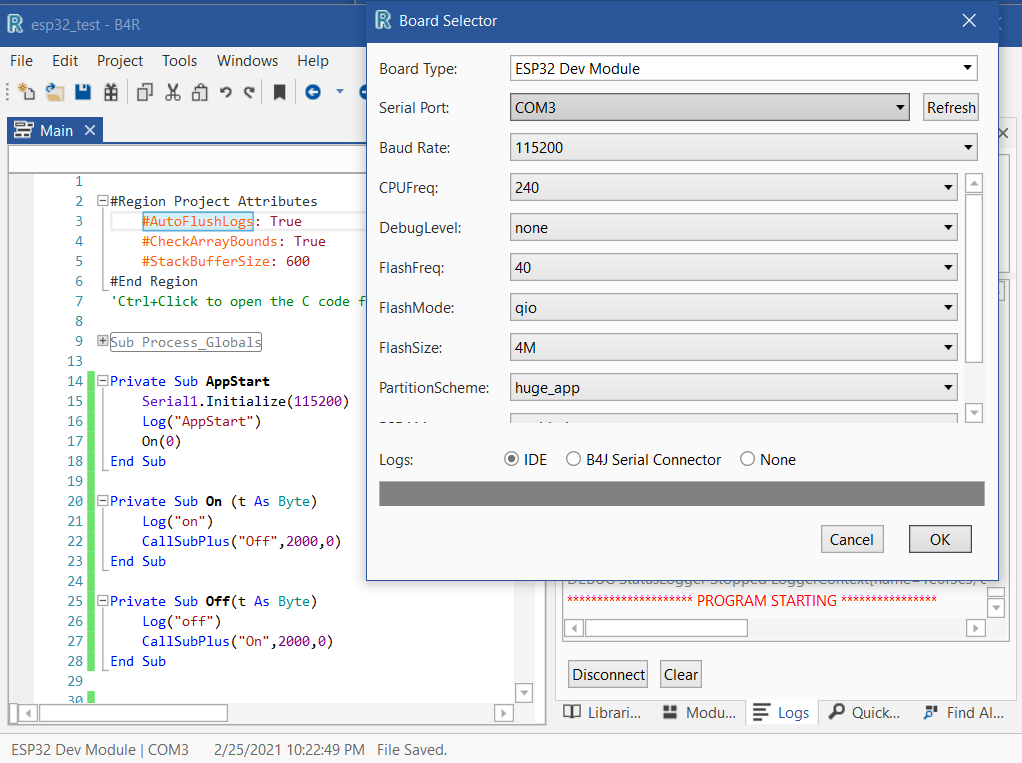This screenshot has width=1022, height=763.
Task: Open the PartitionScheme huge_app dropdown
Action: click(x=733, y=388)
